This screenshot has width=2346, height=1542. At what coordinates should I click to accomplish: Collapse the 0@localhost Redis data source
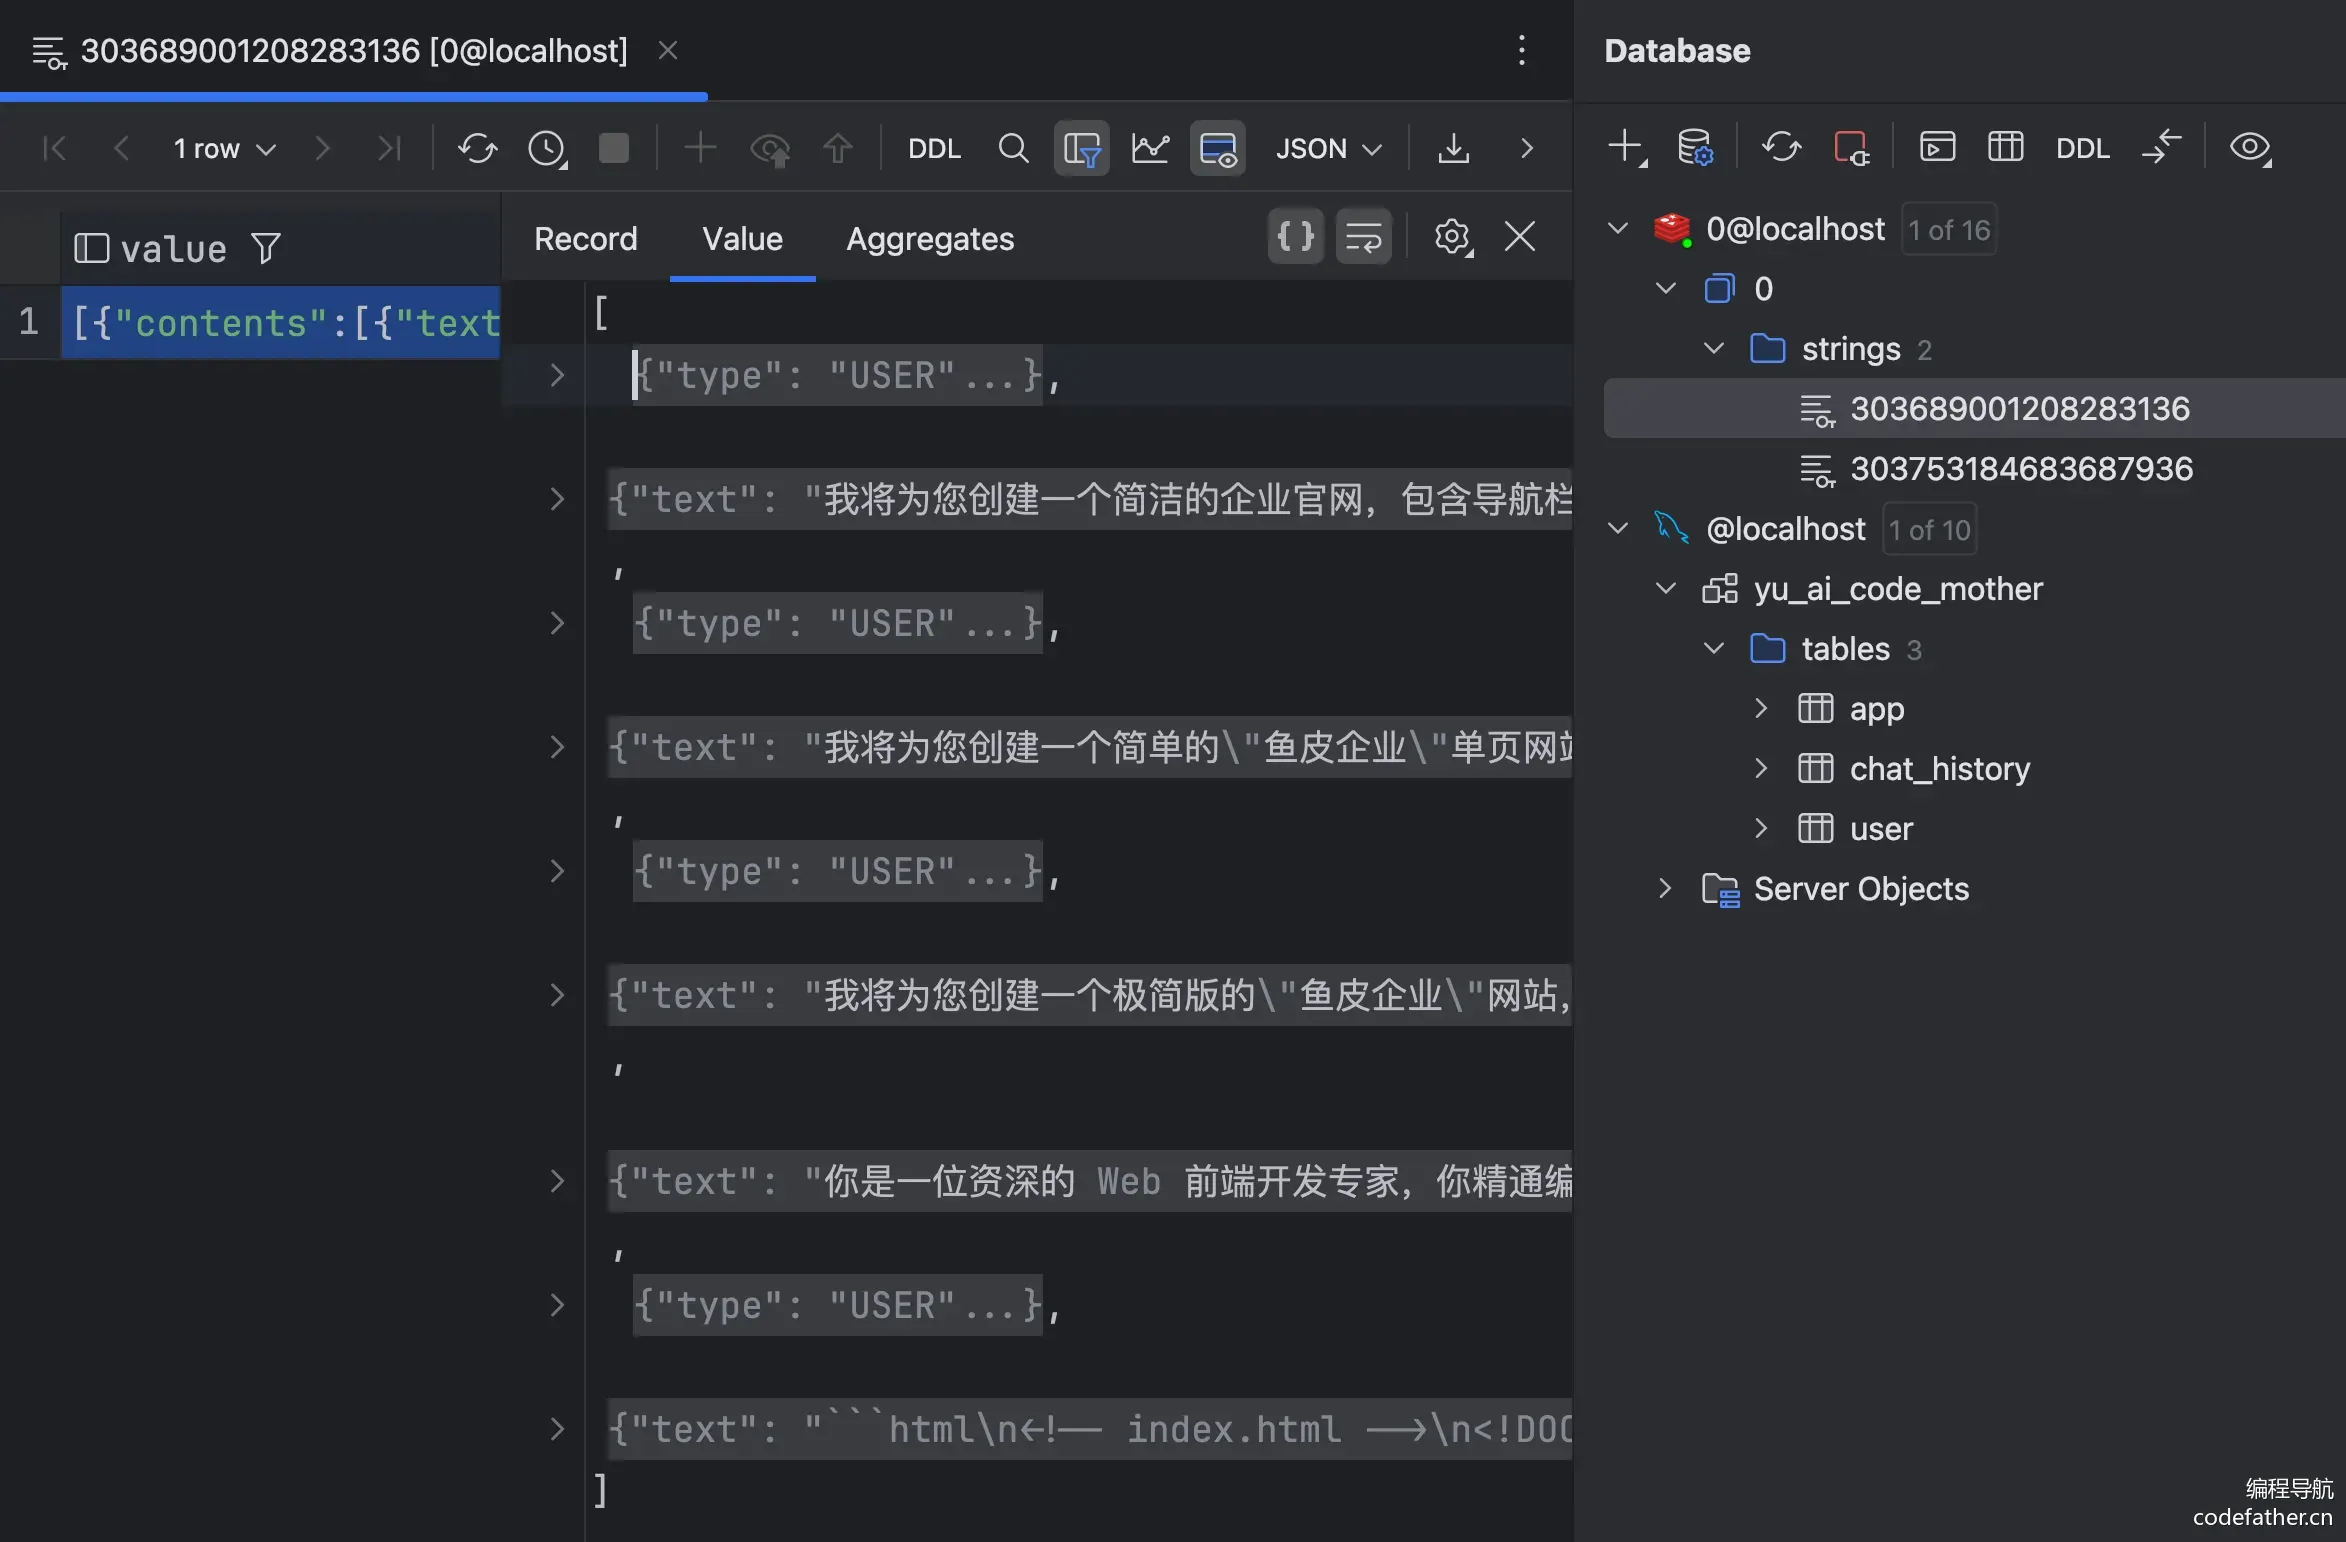(x=1617, y=229)
